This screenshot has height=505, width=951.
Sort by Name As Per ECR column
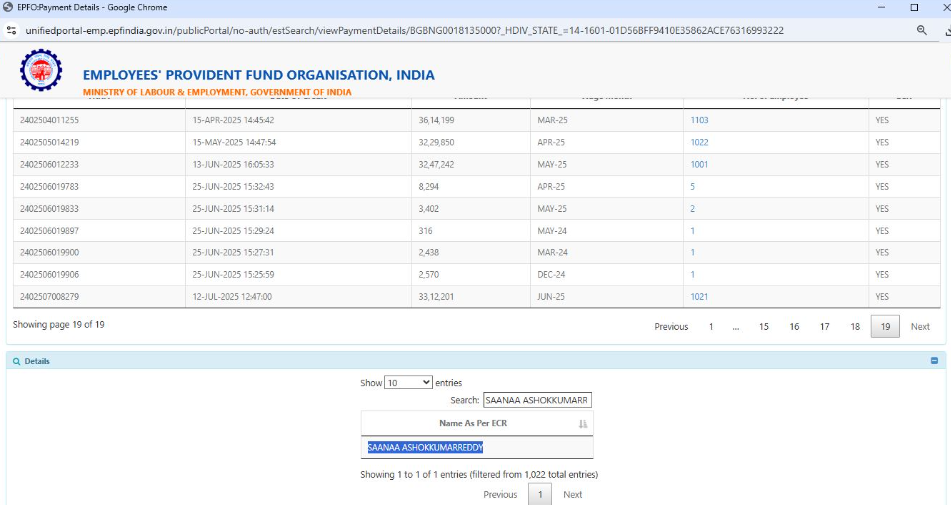583,424
